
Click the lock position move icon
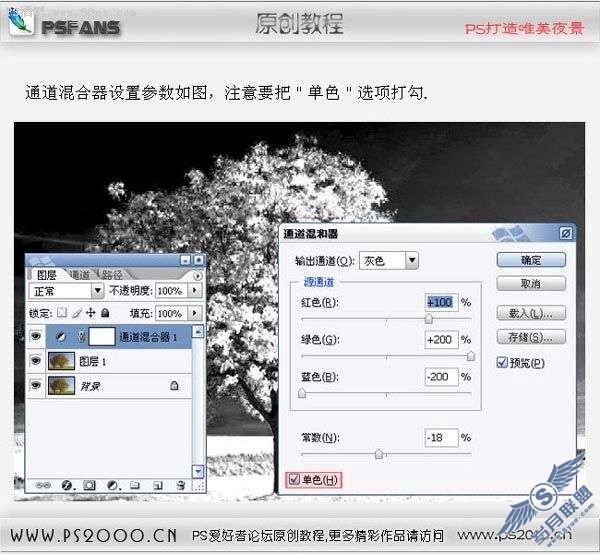pos(90,313)
